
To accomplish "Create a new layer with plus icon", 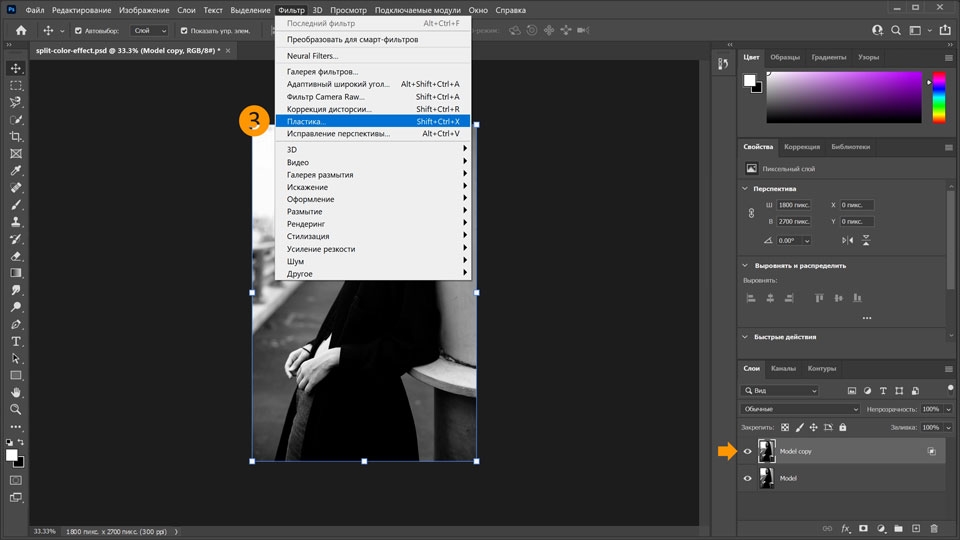I will (916, 528).
